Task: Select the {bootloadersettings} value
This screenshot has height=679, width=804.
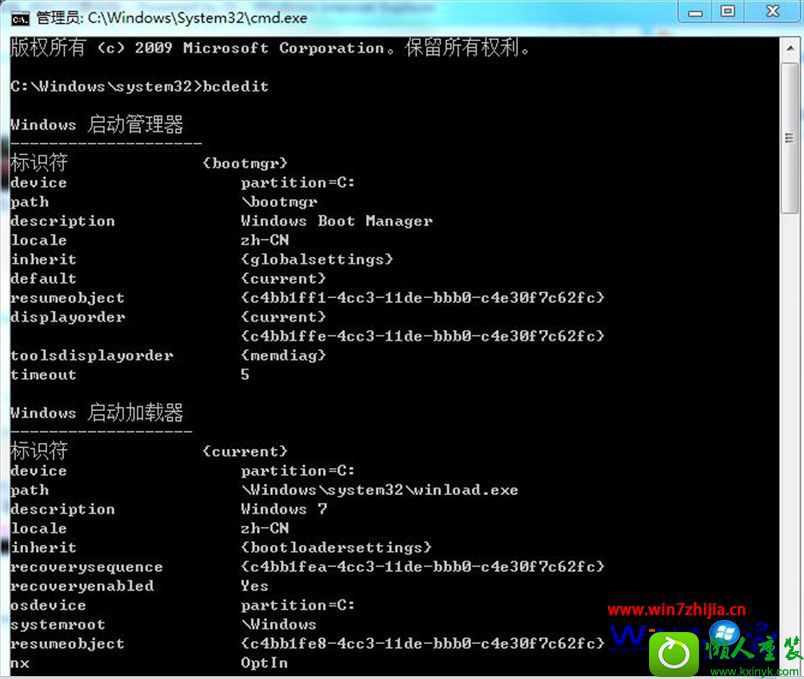Action: [x=336, y=548]
